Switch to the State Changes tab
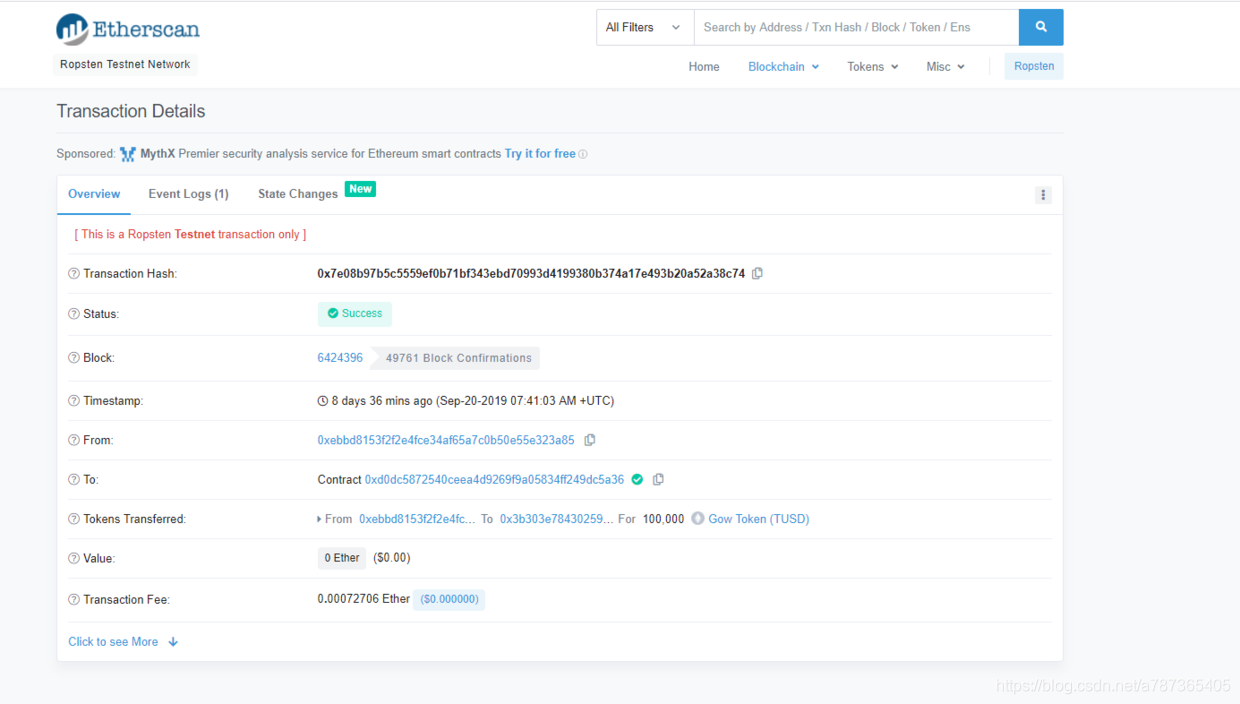 point(298,194)
